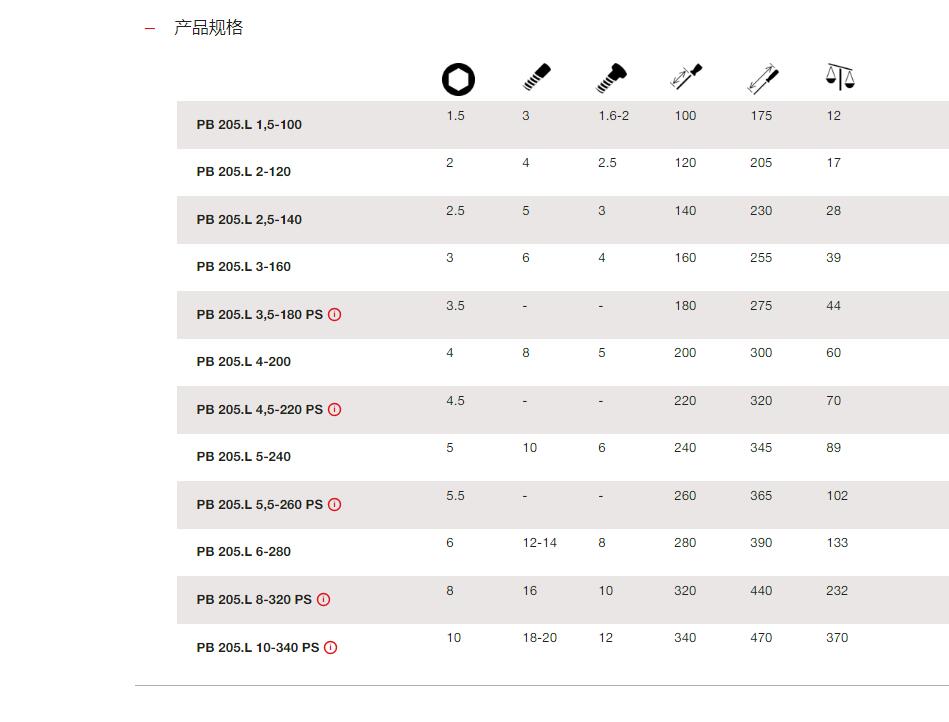
Task: Select the PB 205.L 4-200 entry
Action: (243, 362)
